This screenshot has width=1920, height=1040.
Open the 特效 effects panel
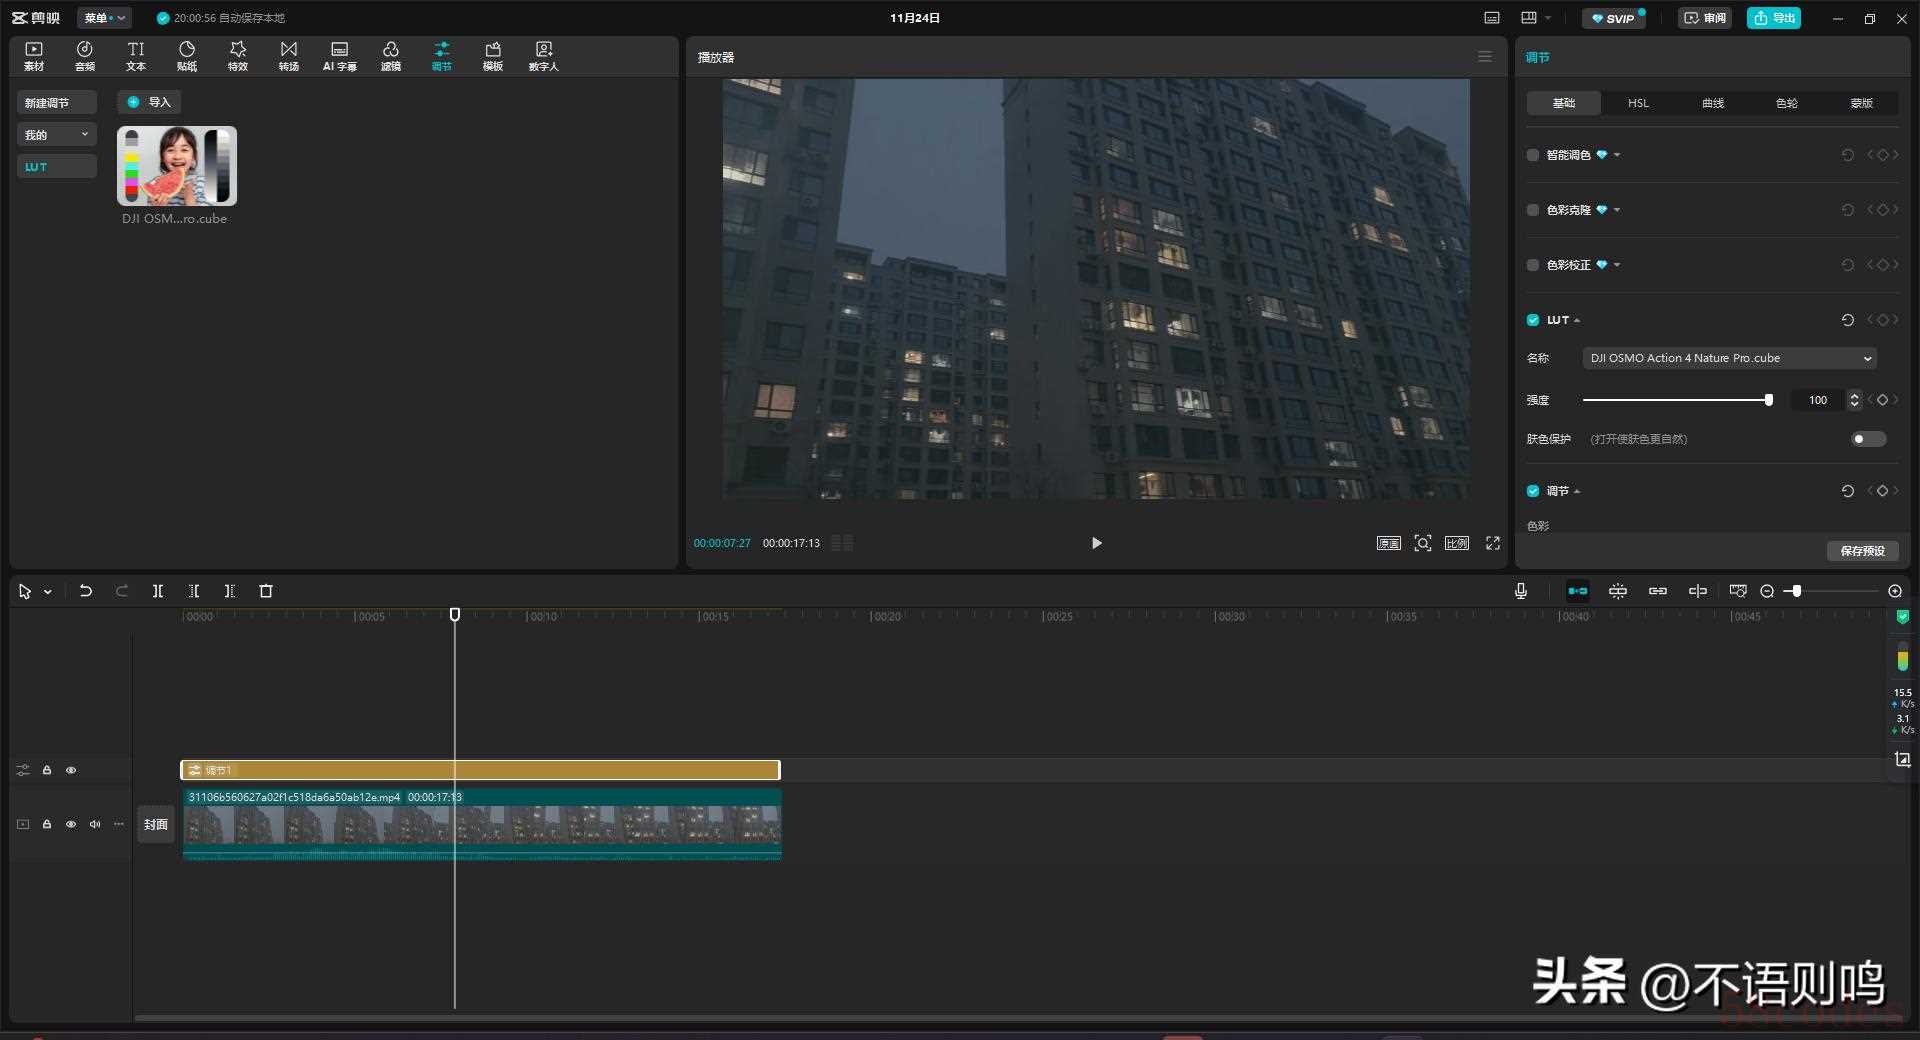(237, 56)
